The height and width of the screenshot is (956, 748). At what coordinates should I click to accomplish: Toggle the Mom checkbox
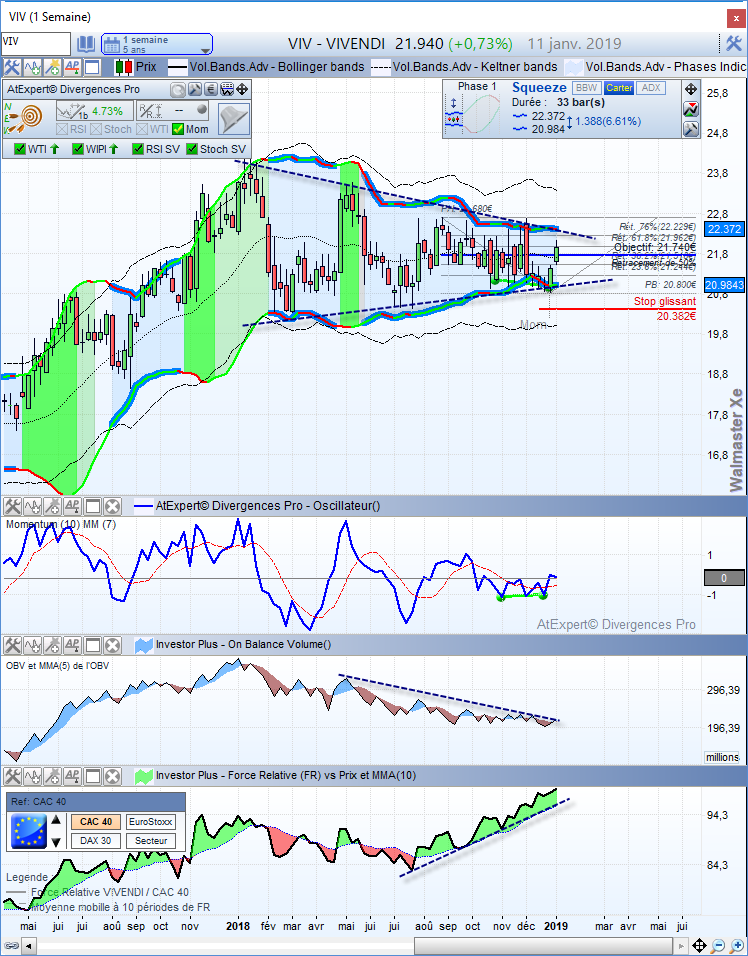(178, 129)
